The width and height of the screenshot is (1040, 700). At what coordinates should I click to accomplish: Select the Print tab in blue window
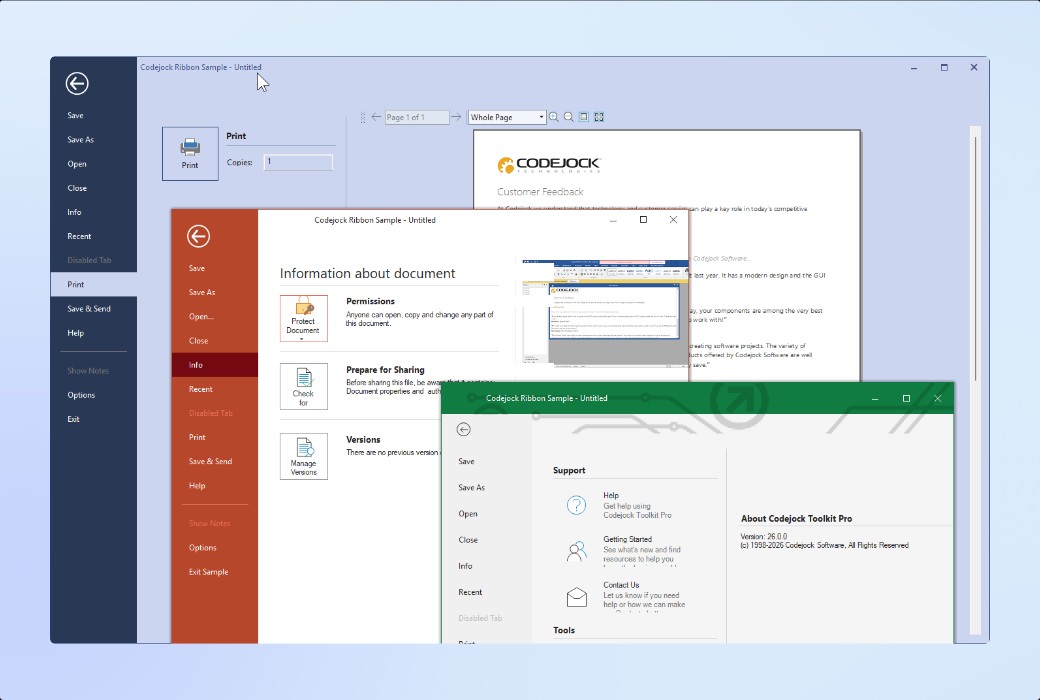(94, 284)
